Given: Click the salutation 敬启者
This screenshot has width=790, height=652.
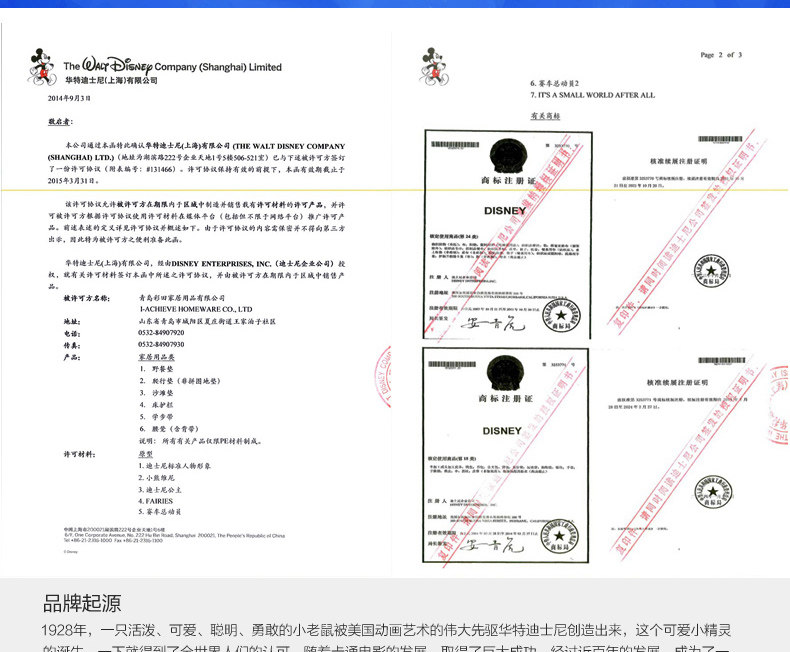Looking at the screenshot, I should tap(60, 121).
